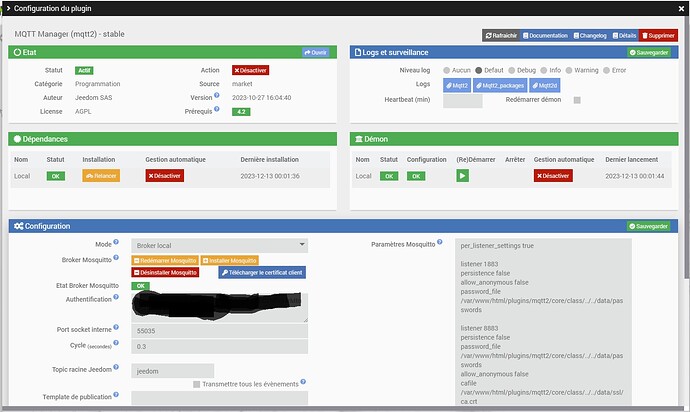Open the Mode dropdown (Broker local)

click(x=220, y=245)
